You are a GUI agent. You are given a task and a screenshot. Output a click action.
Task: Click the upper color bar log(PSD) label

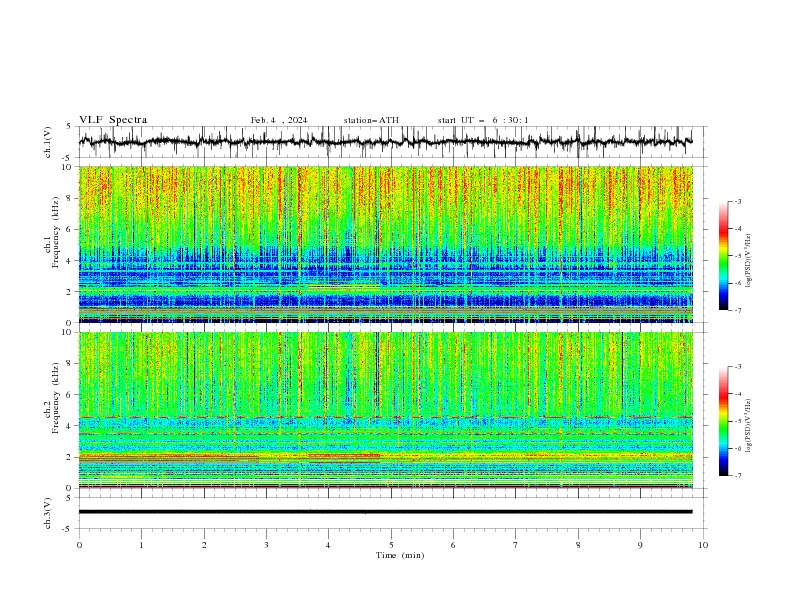pos(748,261)
